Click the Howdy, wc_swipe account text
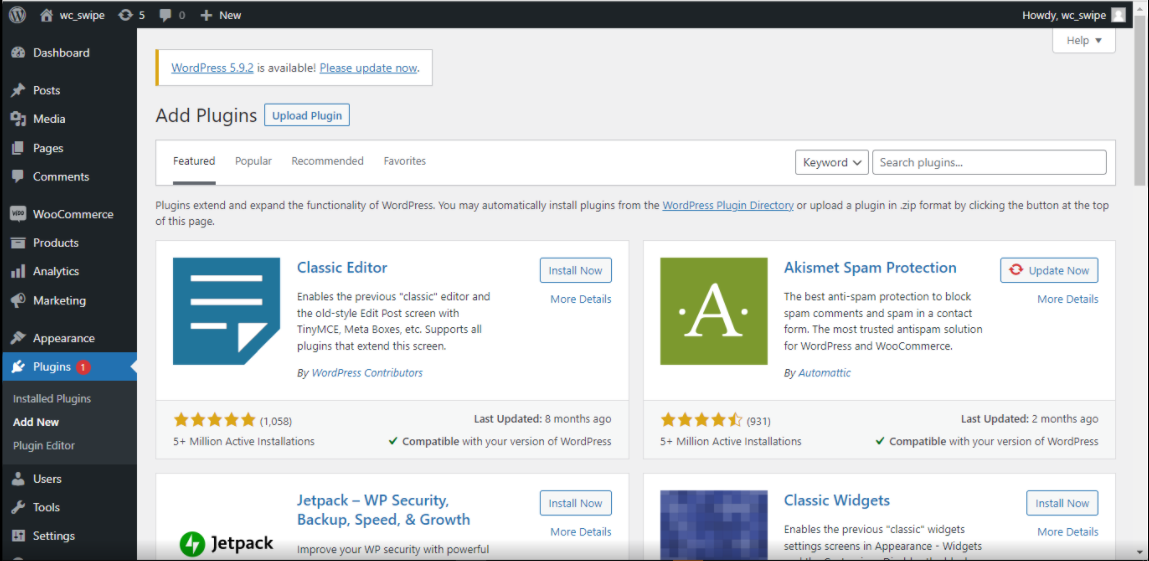The height and width of the screenshot is (561, 1149). 1064,15
